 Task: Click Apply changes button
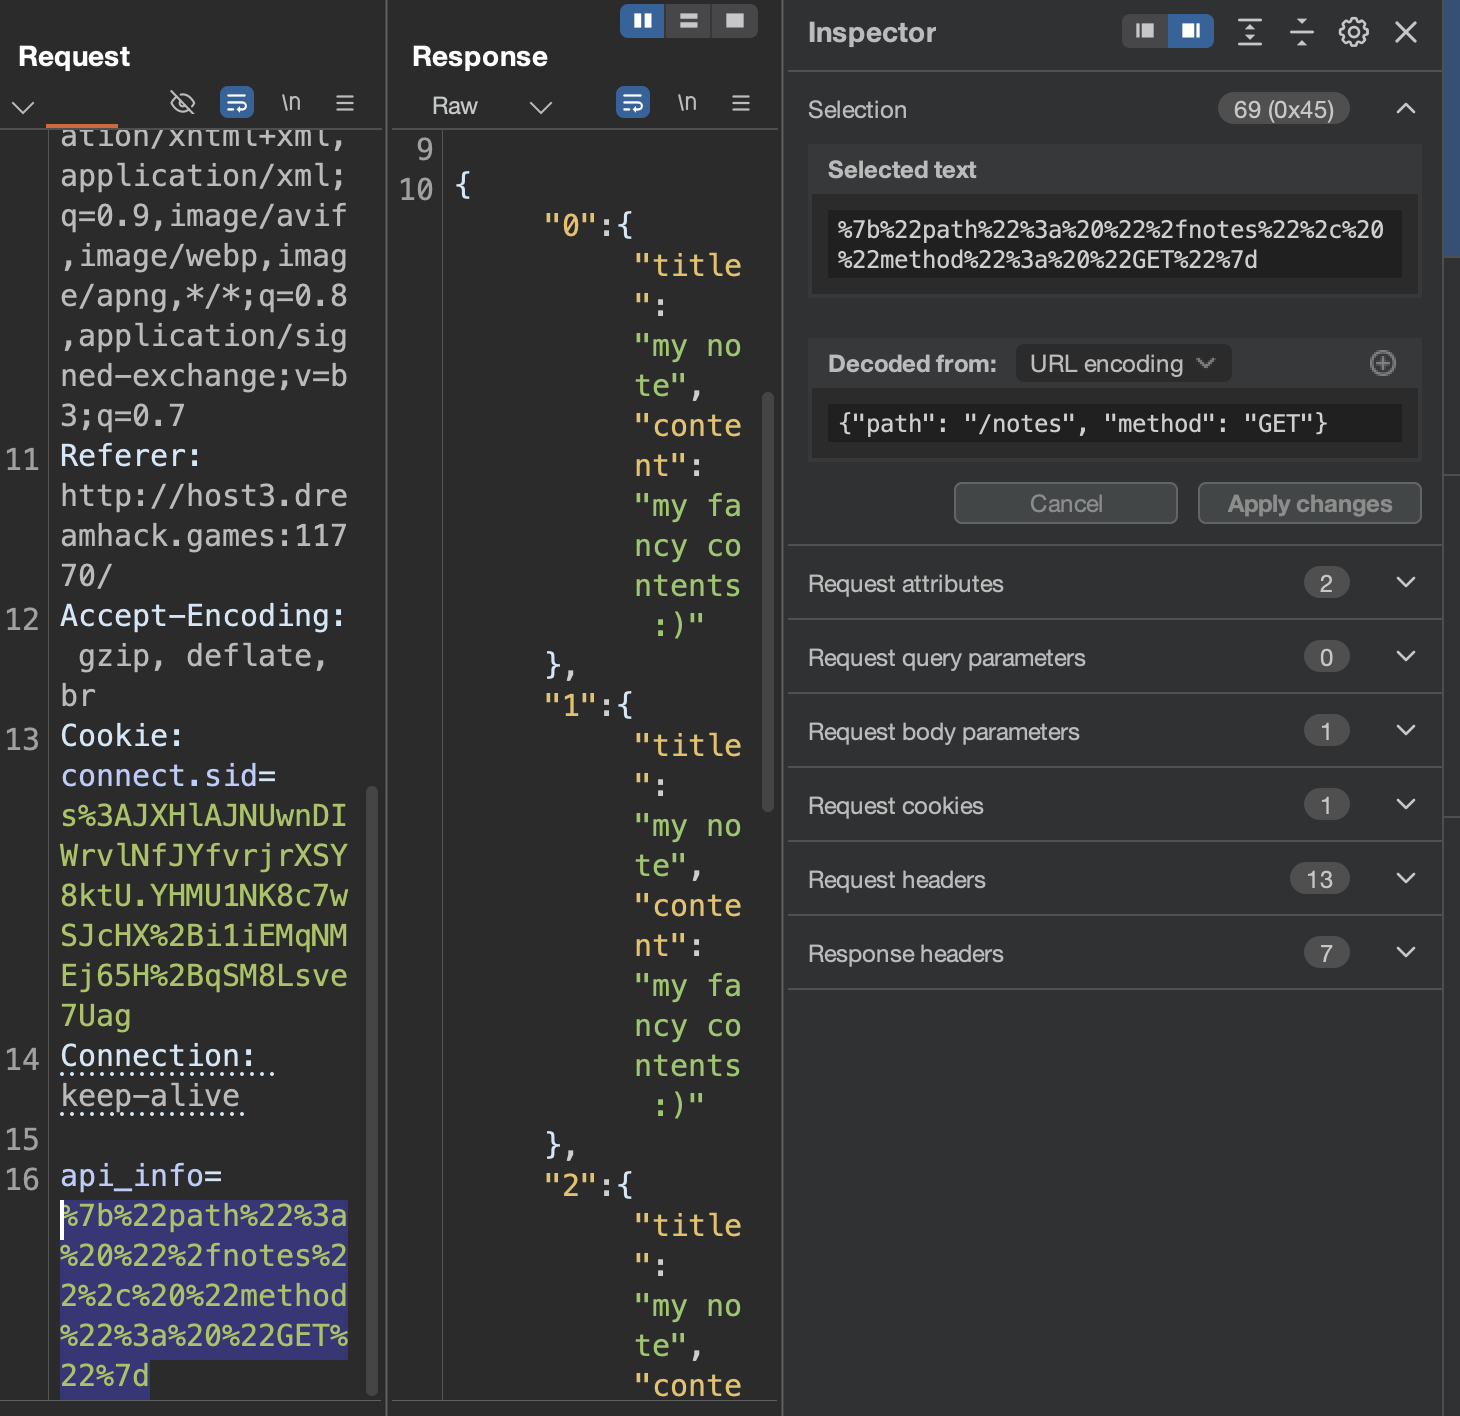(1309, 503)
